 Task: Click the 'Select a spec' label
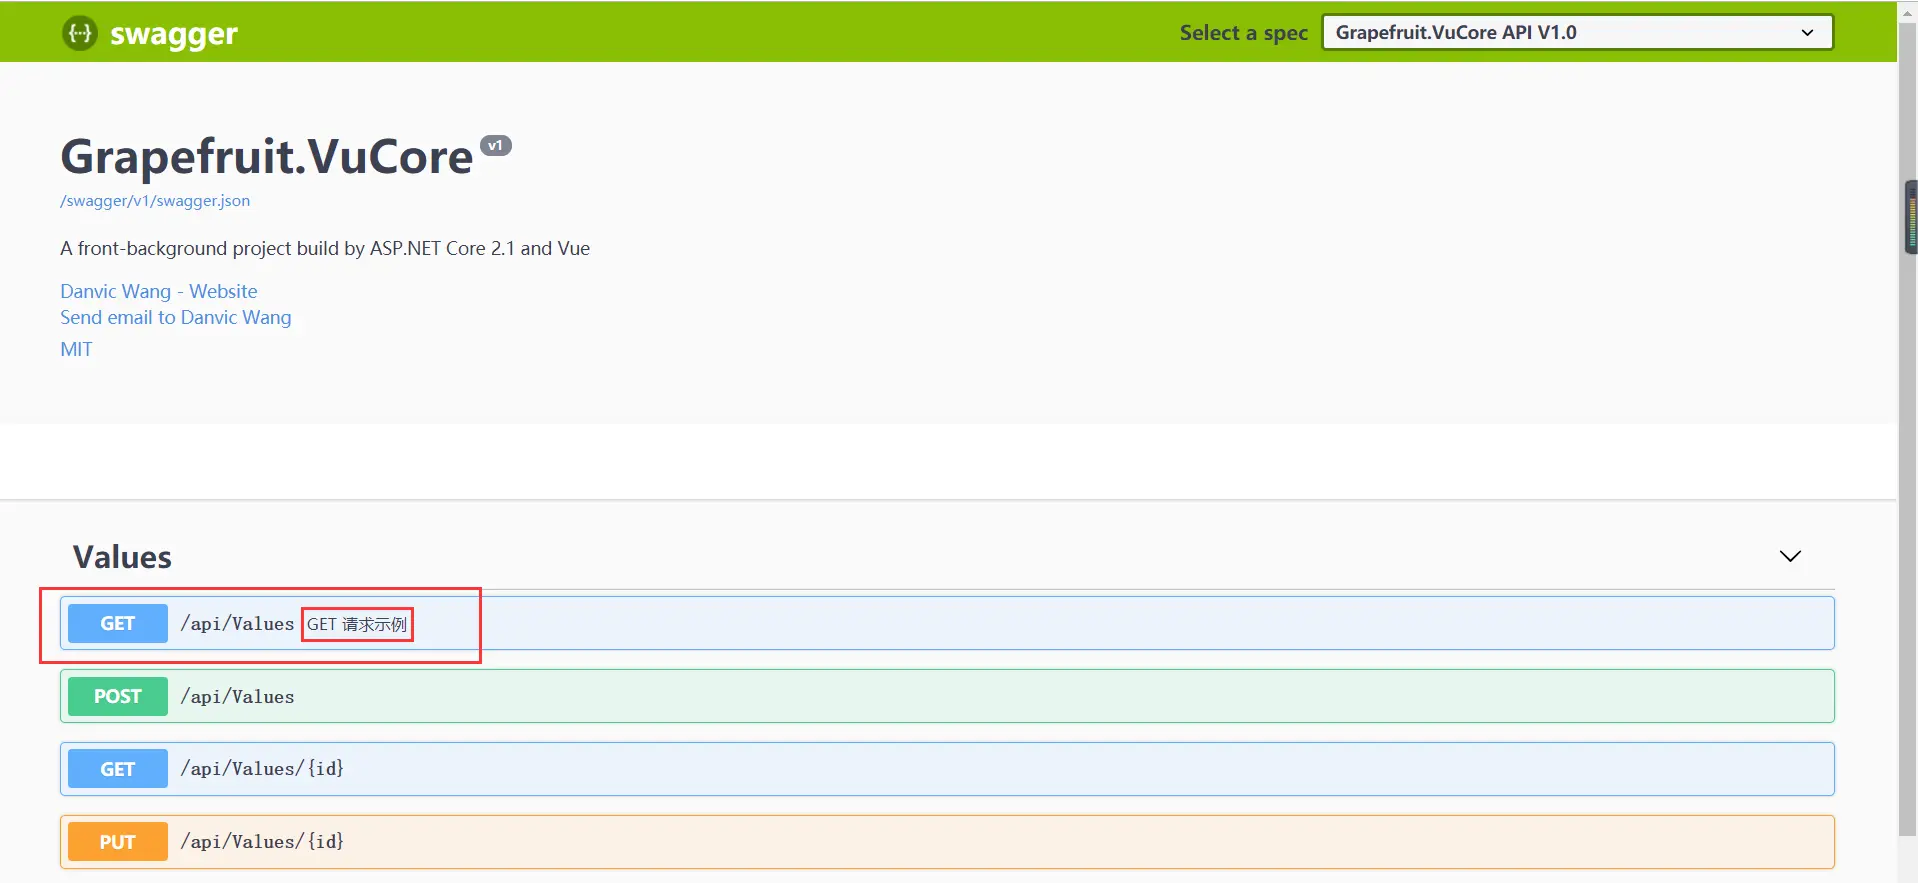click(1244, 33)
